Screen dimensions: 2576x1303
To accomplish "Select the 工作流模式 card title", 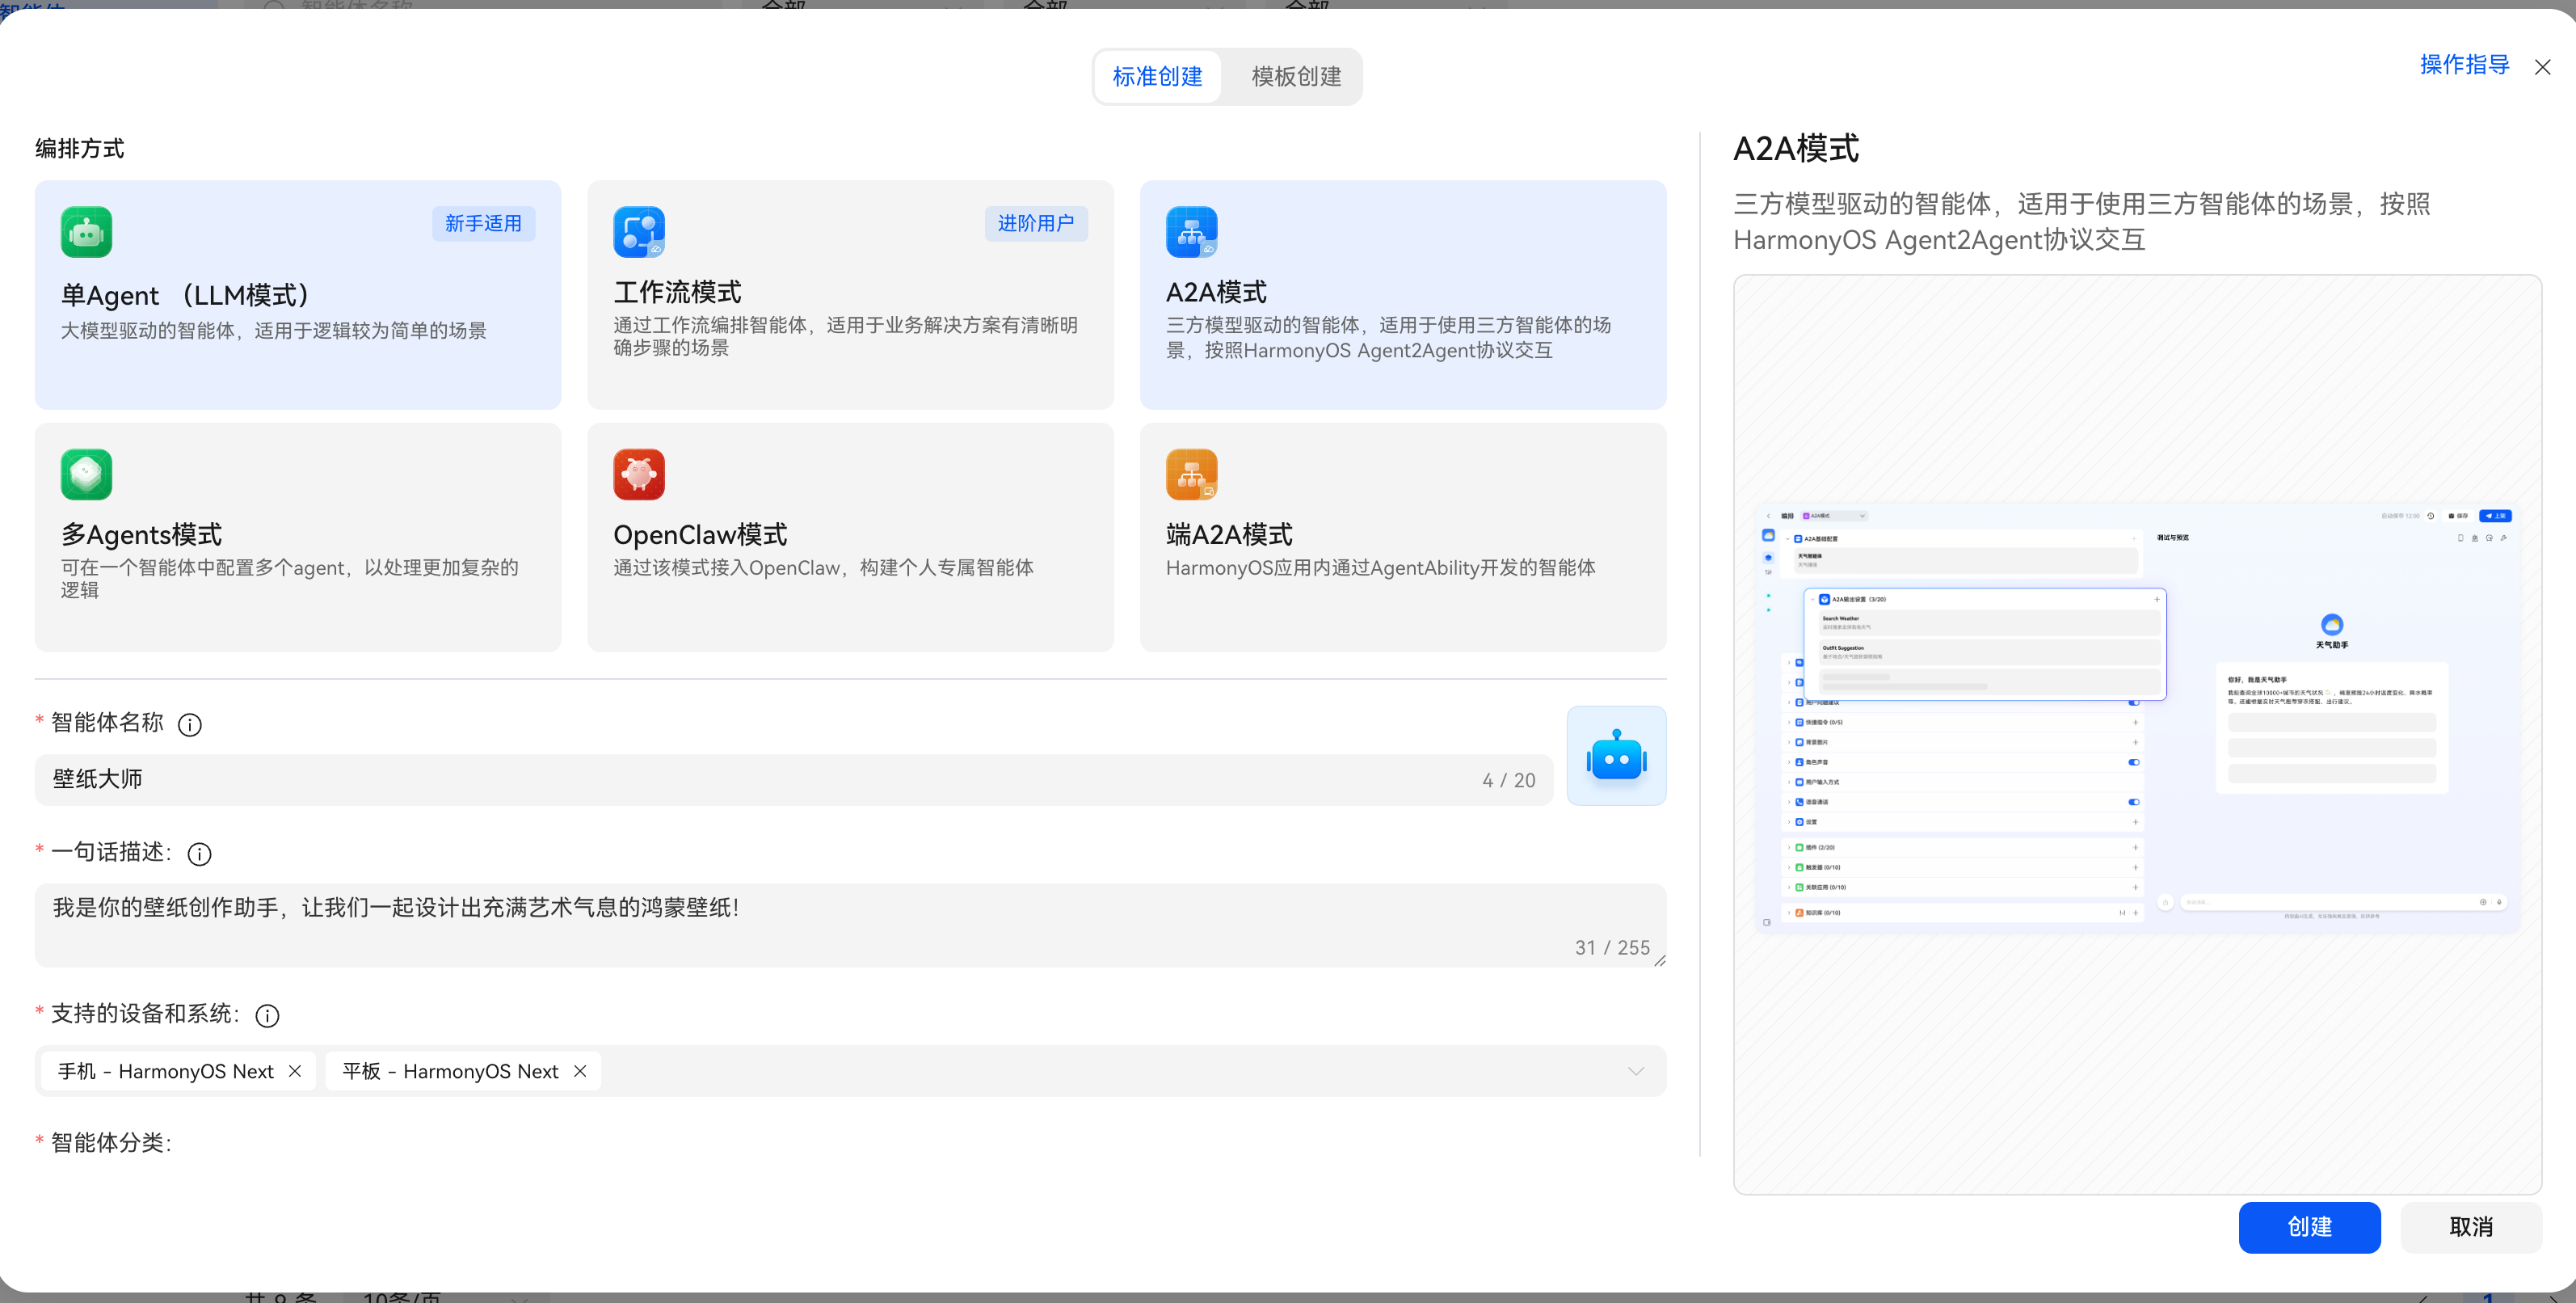I will (x=677, y=292).
